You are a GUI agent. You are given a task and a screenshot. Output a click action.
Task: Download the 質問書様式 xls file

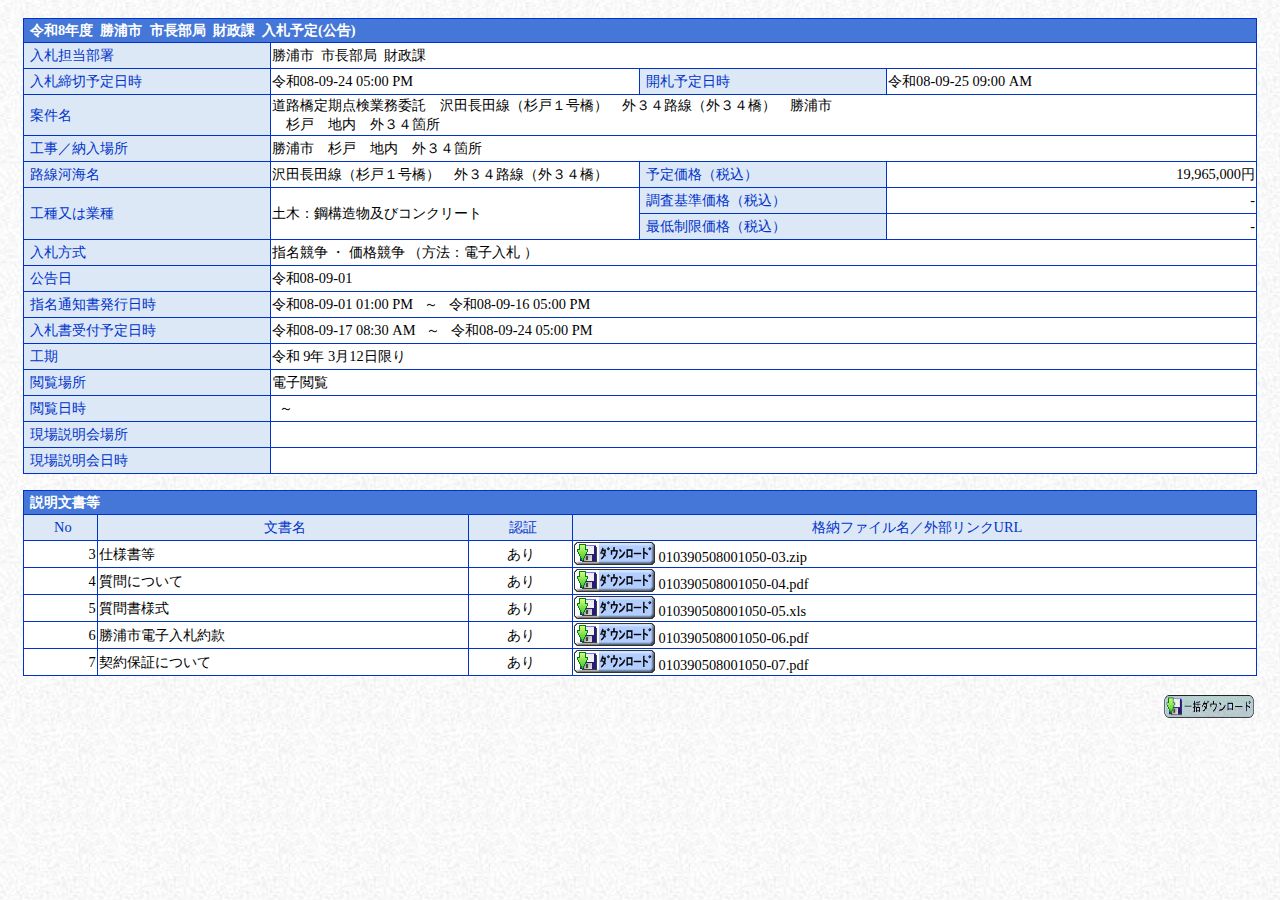tap(614, 607)
